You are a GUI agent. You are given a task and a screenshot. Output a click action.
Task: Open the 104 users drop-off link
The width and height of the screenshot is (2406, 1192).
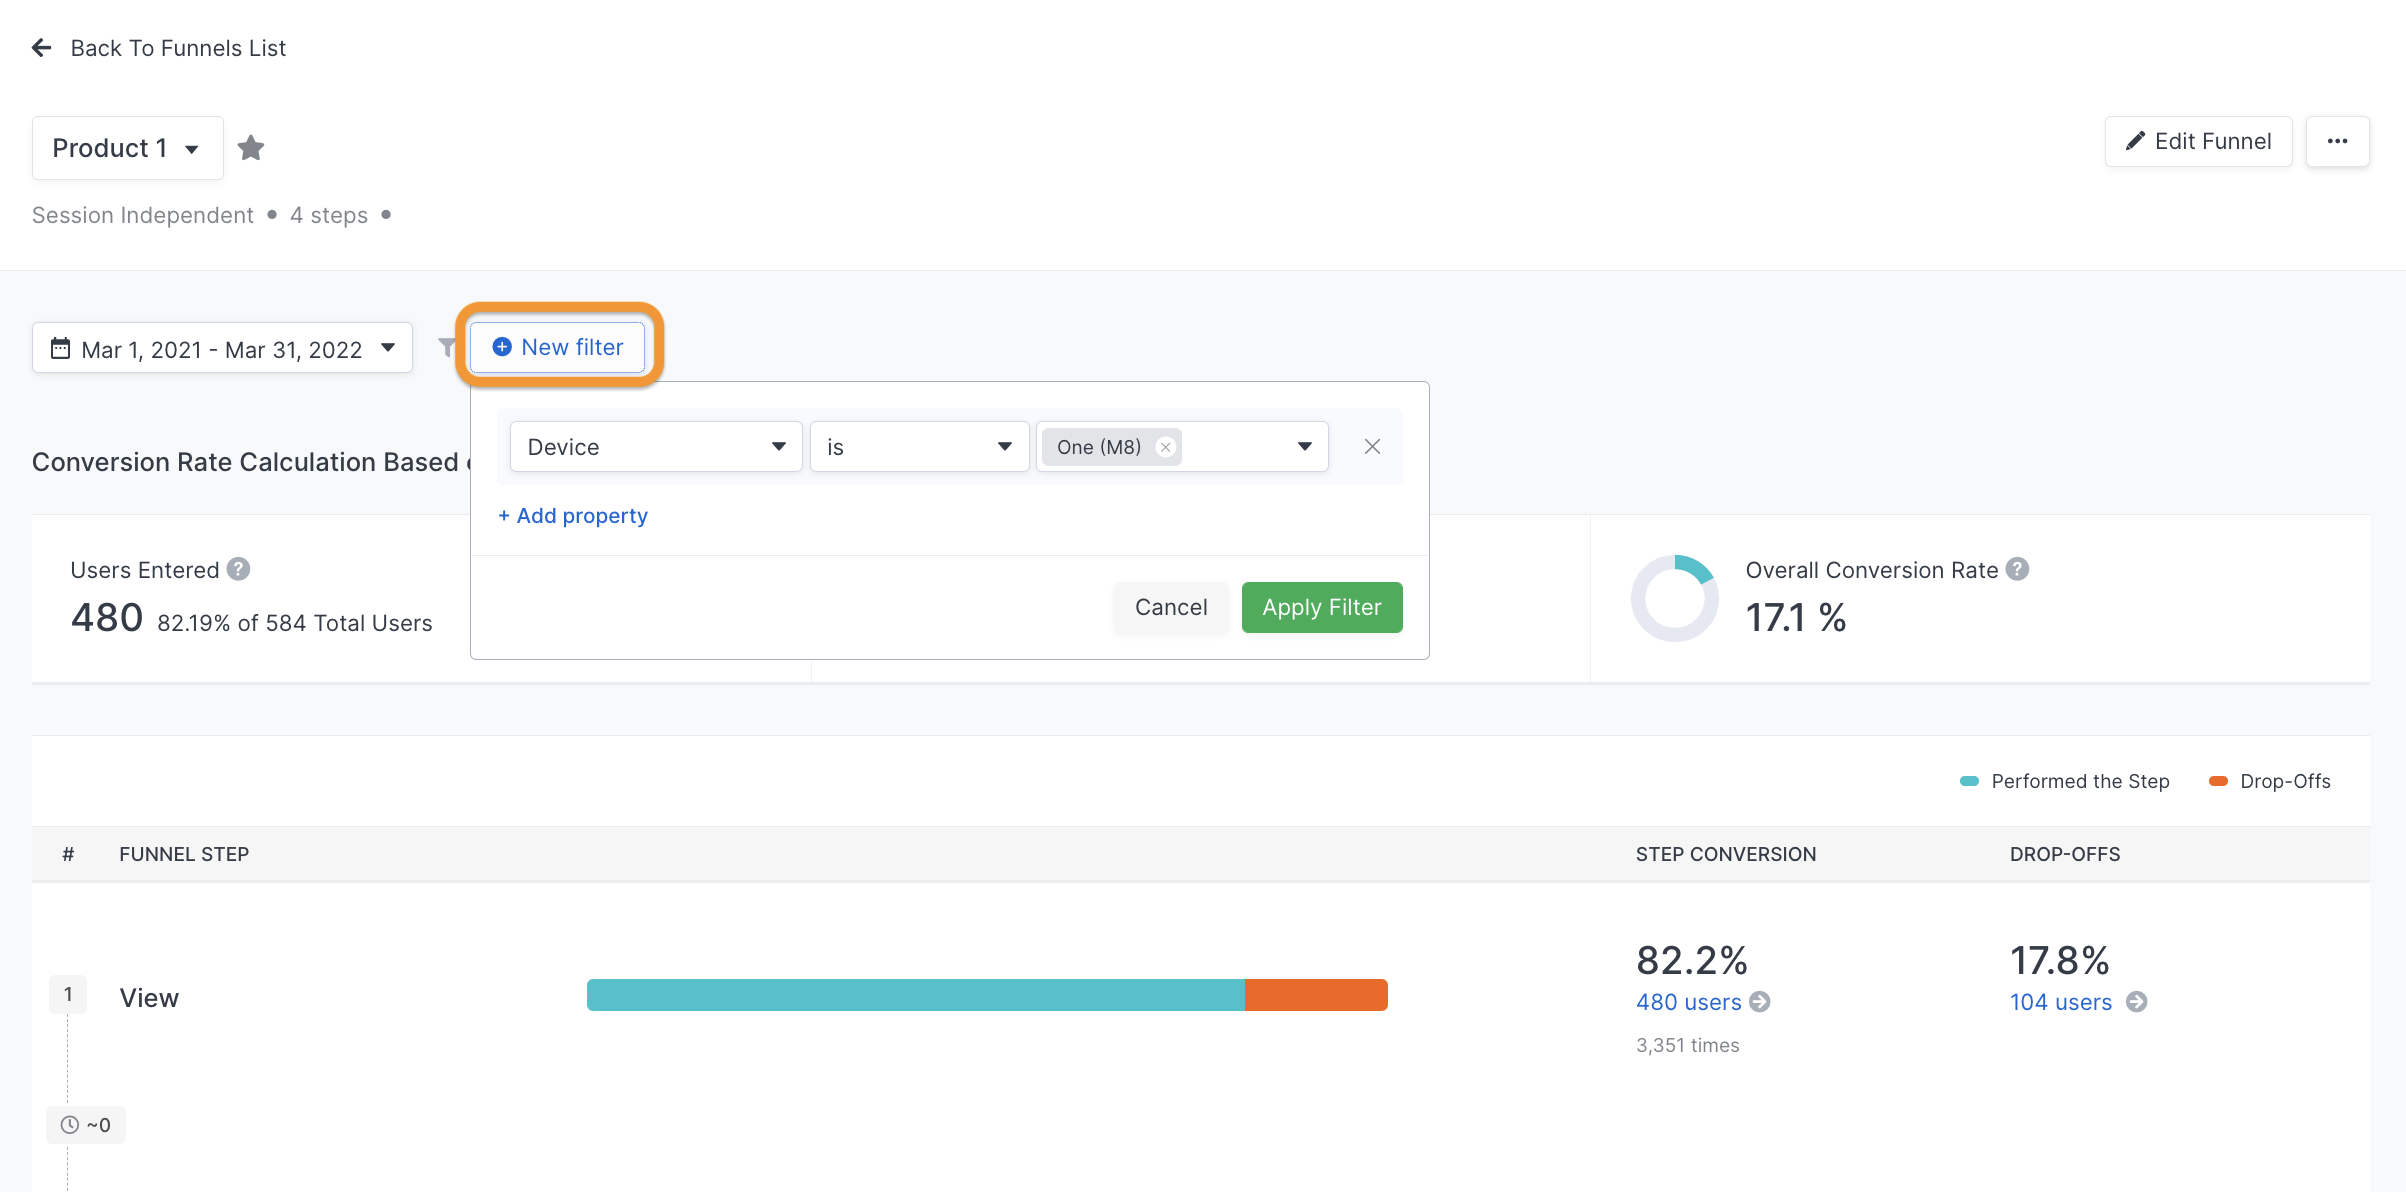(2061, 1002)
